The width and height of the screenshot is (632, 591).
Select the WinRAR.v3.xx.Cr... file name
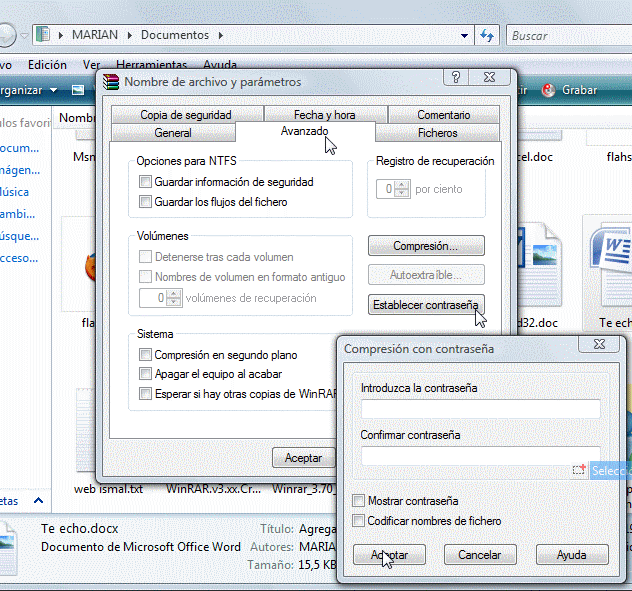(x=214, y=489)
